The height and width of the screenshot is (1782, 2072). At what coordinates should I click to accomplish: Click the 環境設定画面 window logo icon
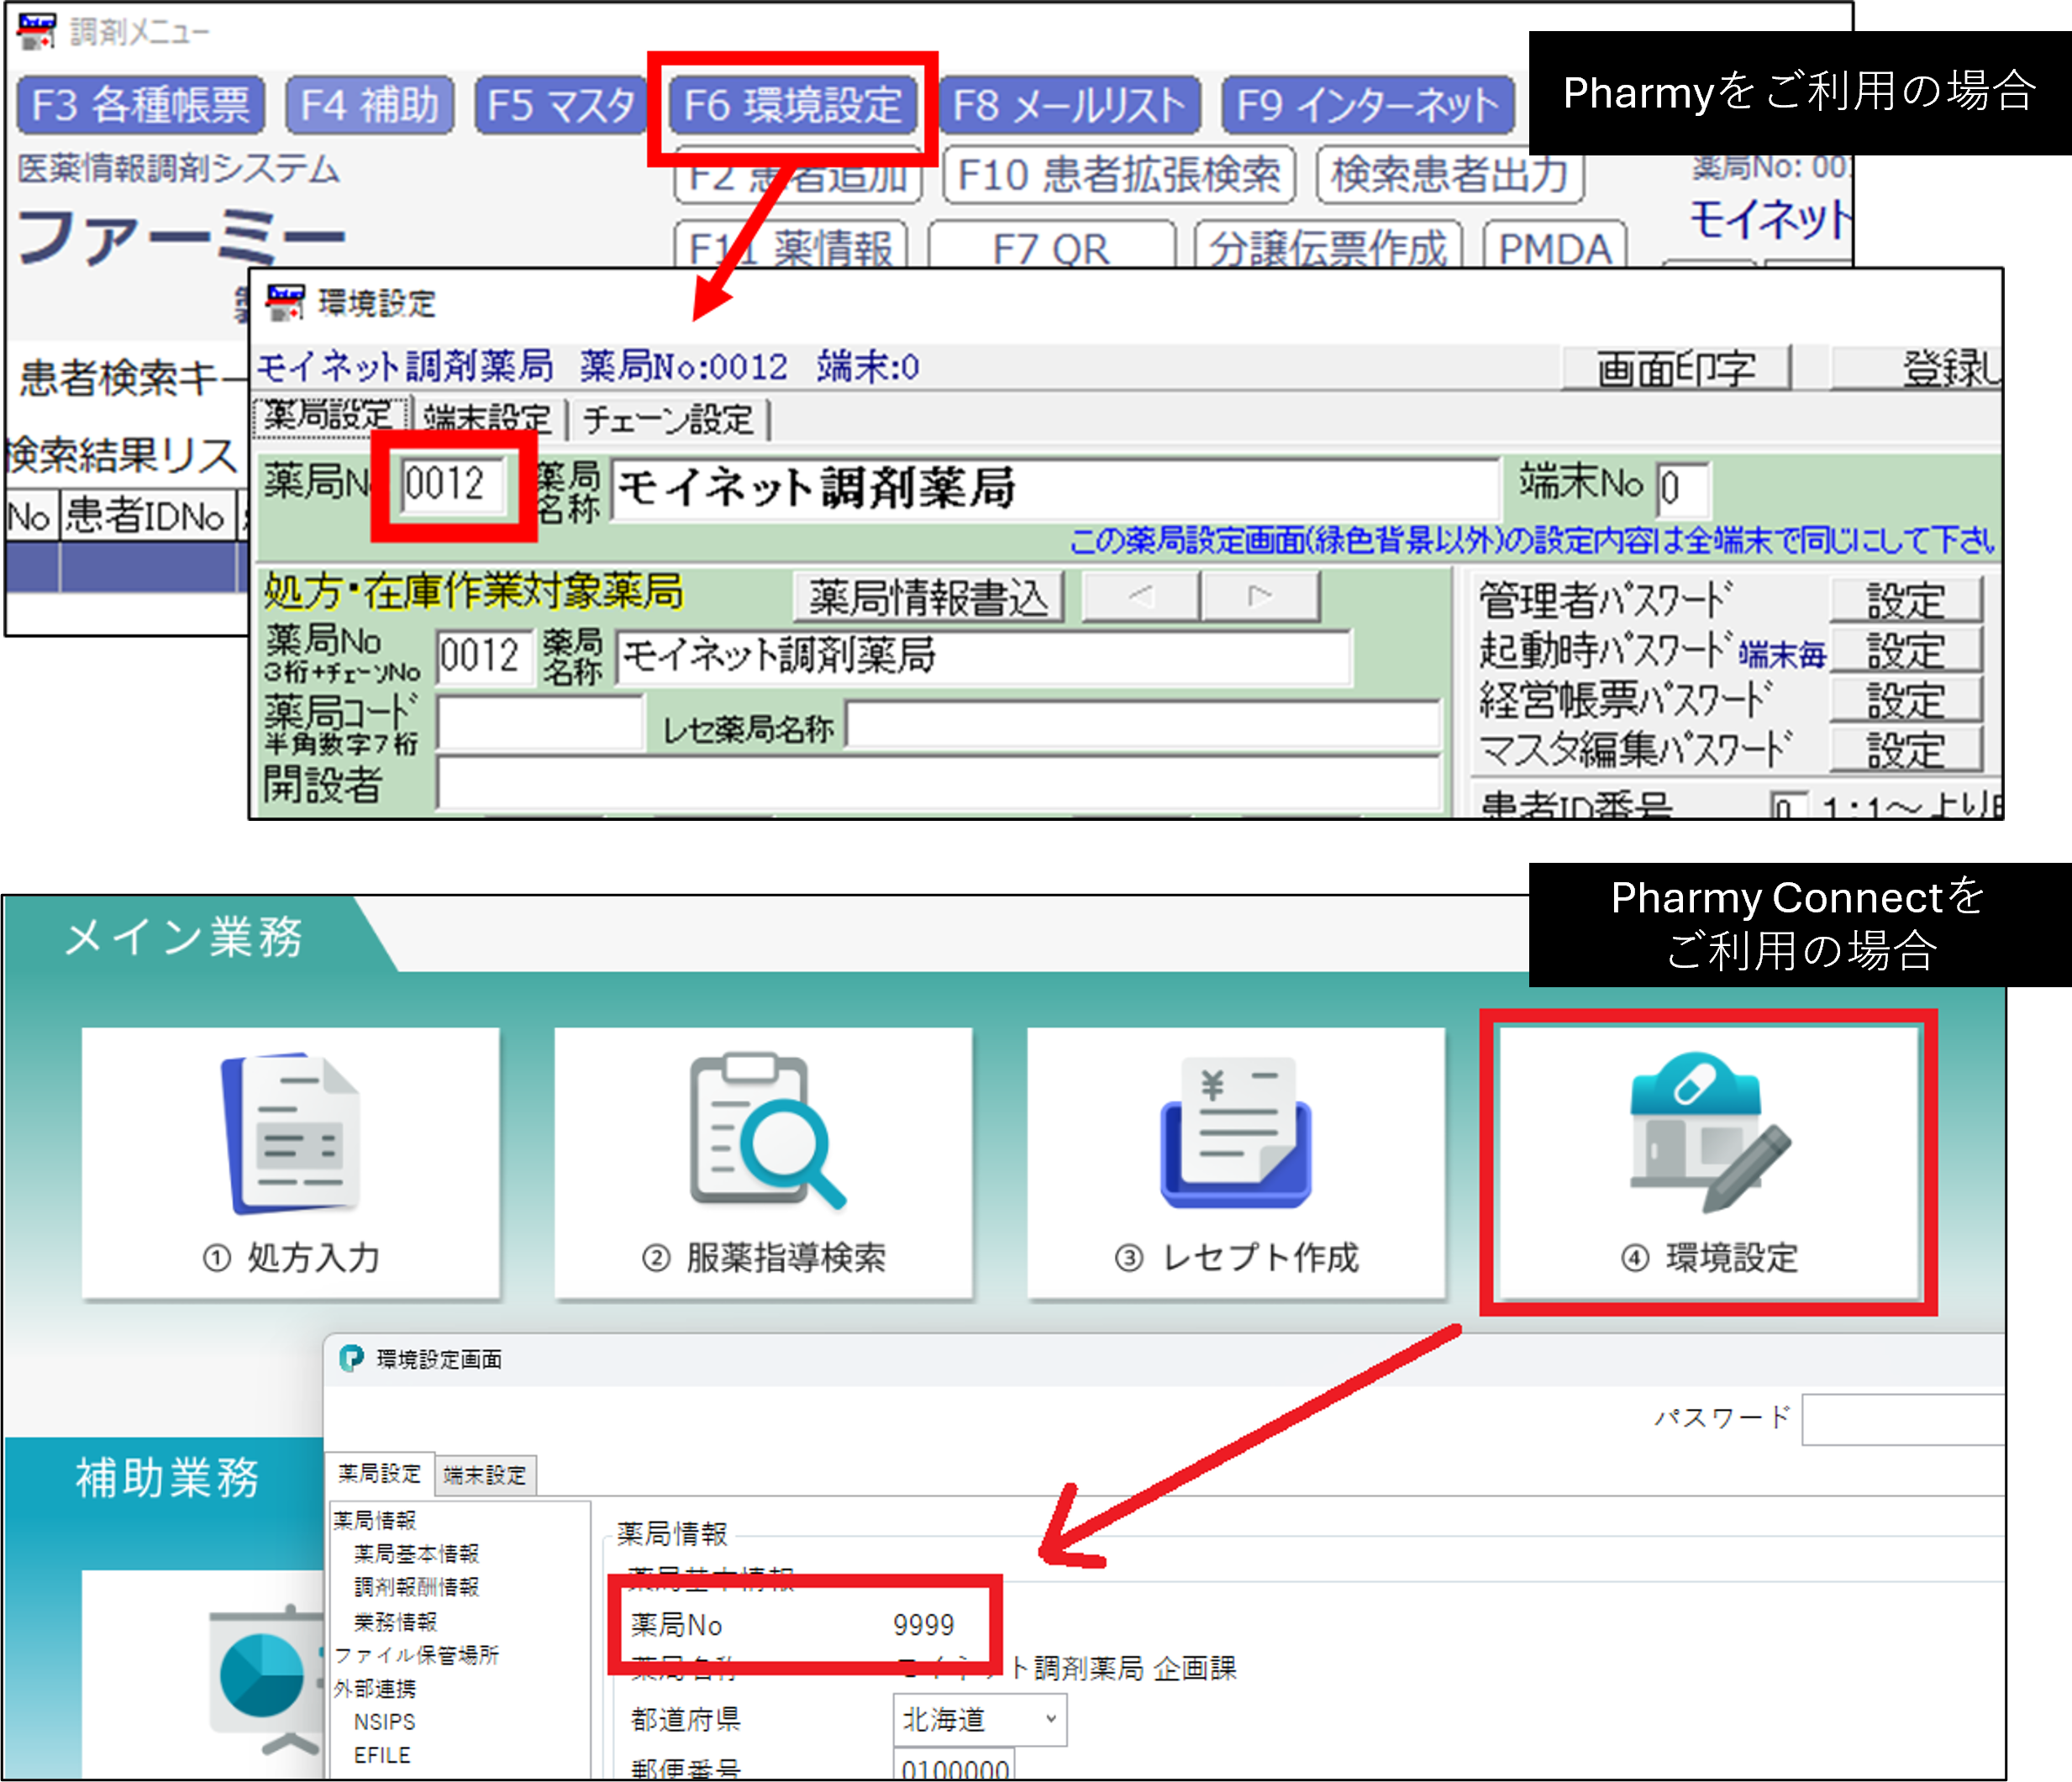(x=351, y=1358)
